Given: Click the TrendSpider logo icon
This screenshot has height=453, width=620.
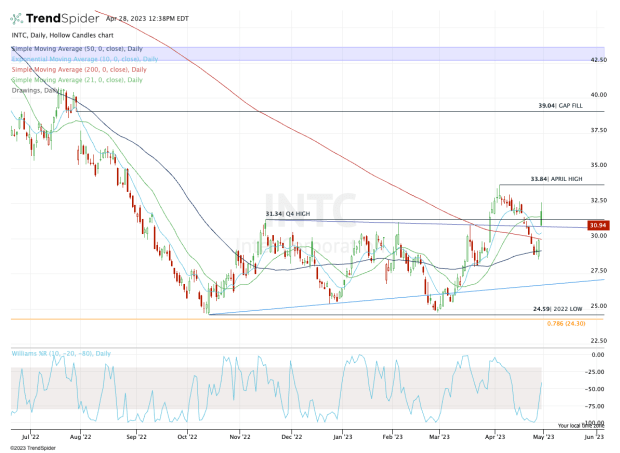Looking at the screenshot, I should [x=22, y=18].
